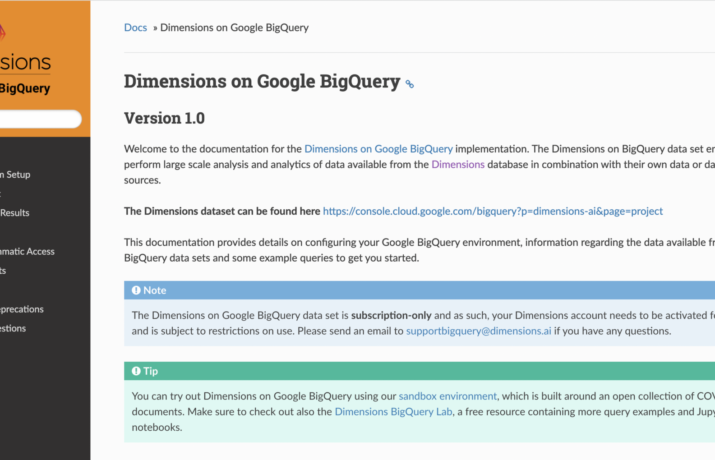Open the Docs breadcrumb link
This screenshot has height=460, width=715.
point(135,27)
